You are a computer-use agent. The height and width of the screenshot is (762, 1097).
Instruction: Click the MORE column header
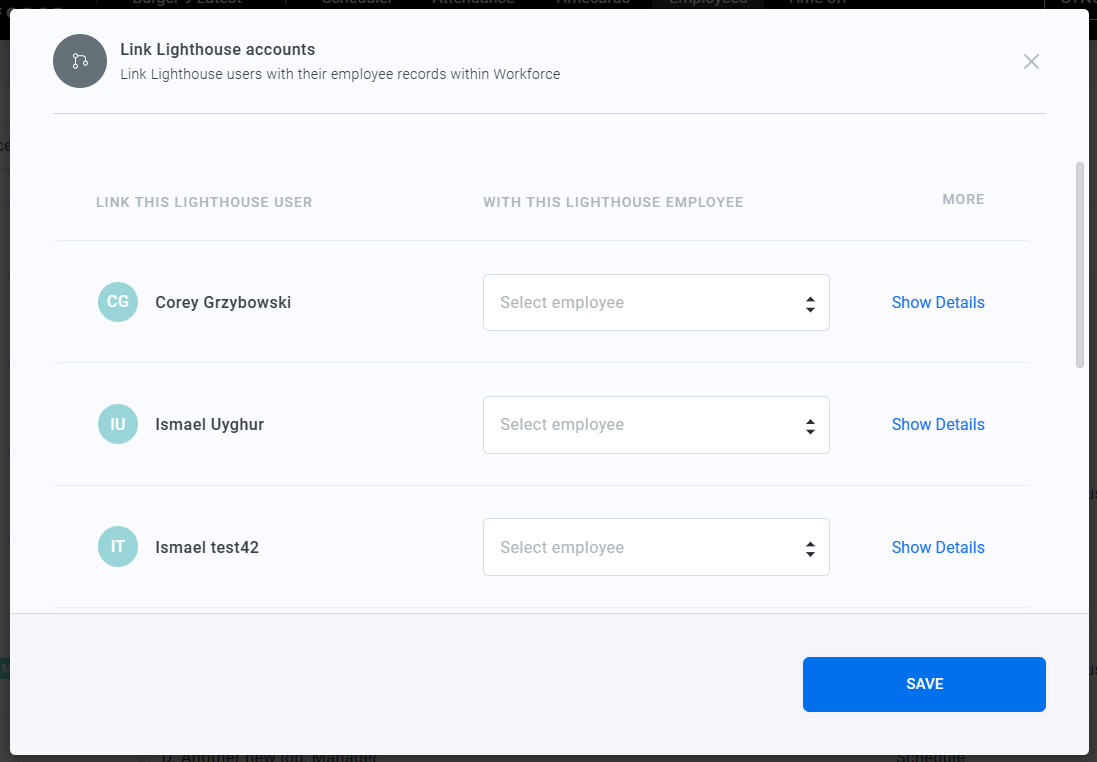pyautogui.click(x=963, y=200)
